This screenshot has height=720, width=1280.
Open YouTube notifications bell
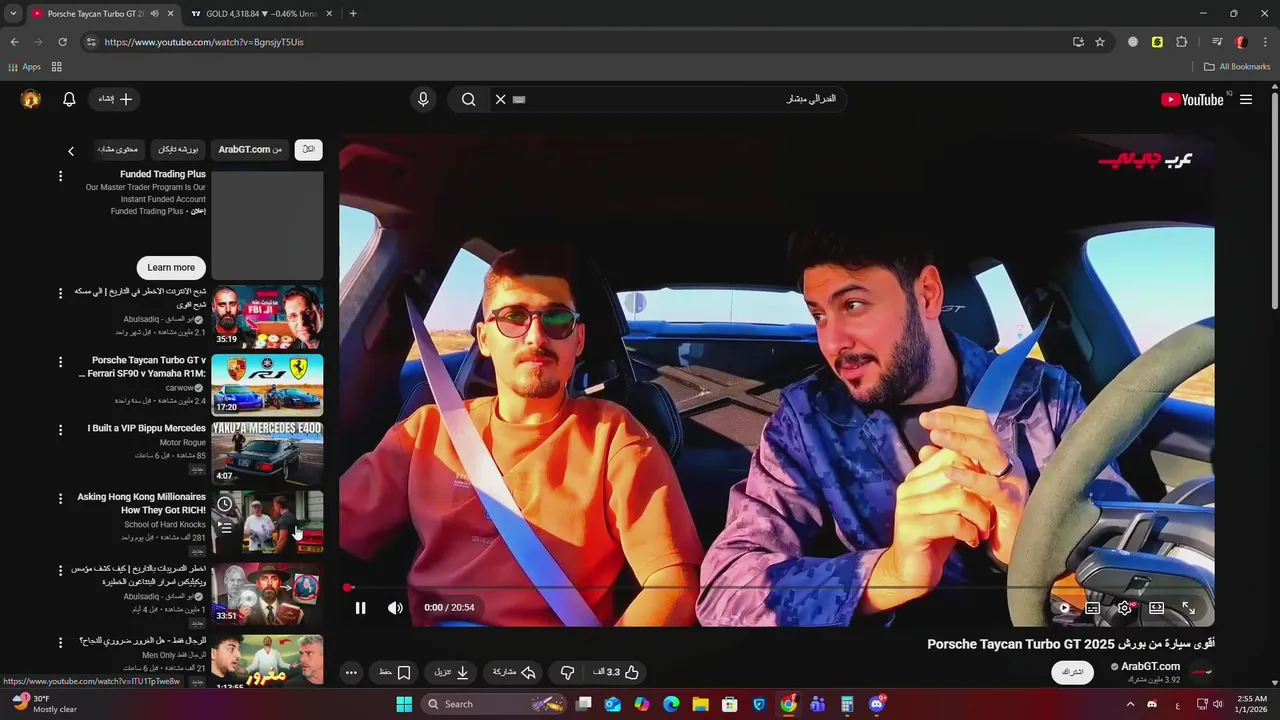click(69, 99)
